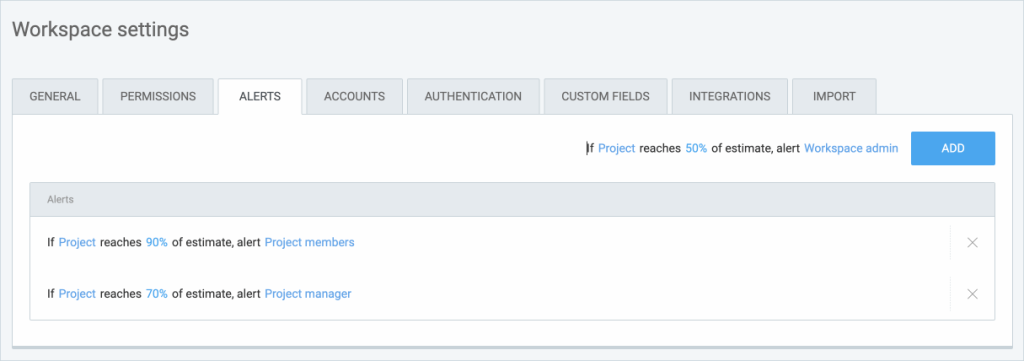
Task: Open the Authentication tab
Action: pyautogui.click(x=473, y=97)
